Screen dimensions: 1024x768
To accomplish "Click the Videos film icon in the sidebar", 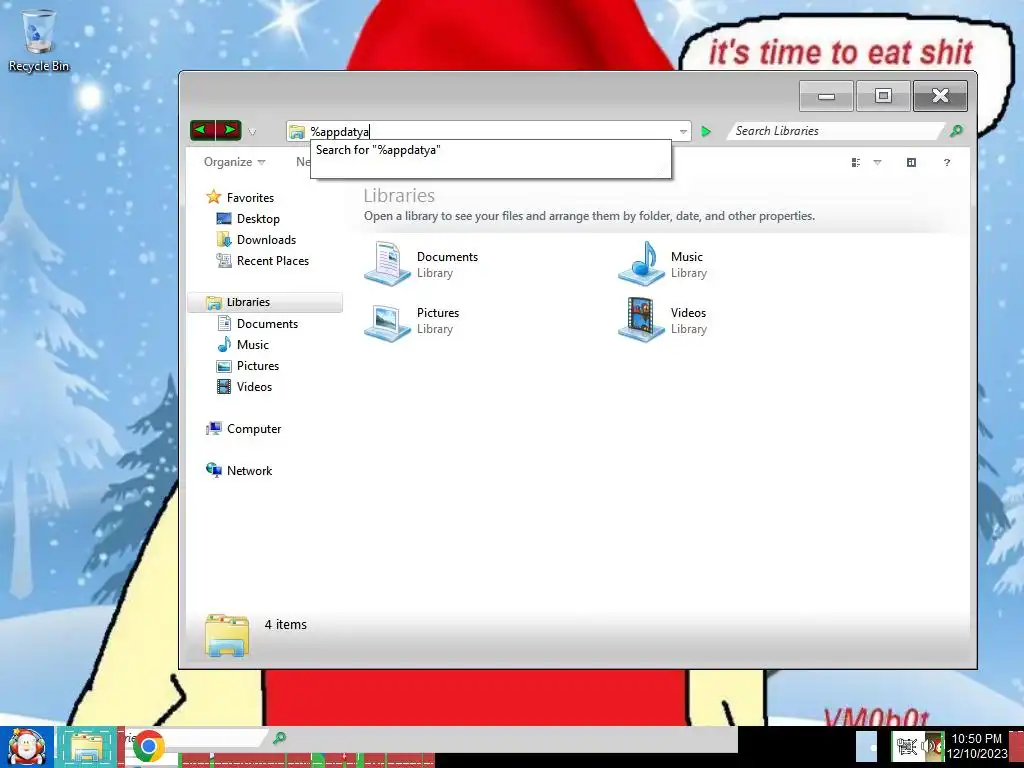I will click(223, 386).
